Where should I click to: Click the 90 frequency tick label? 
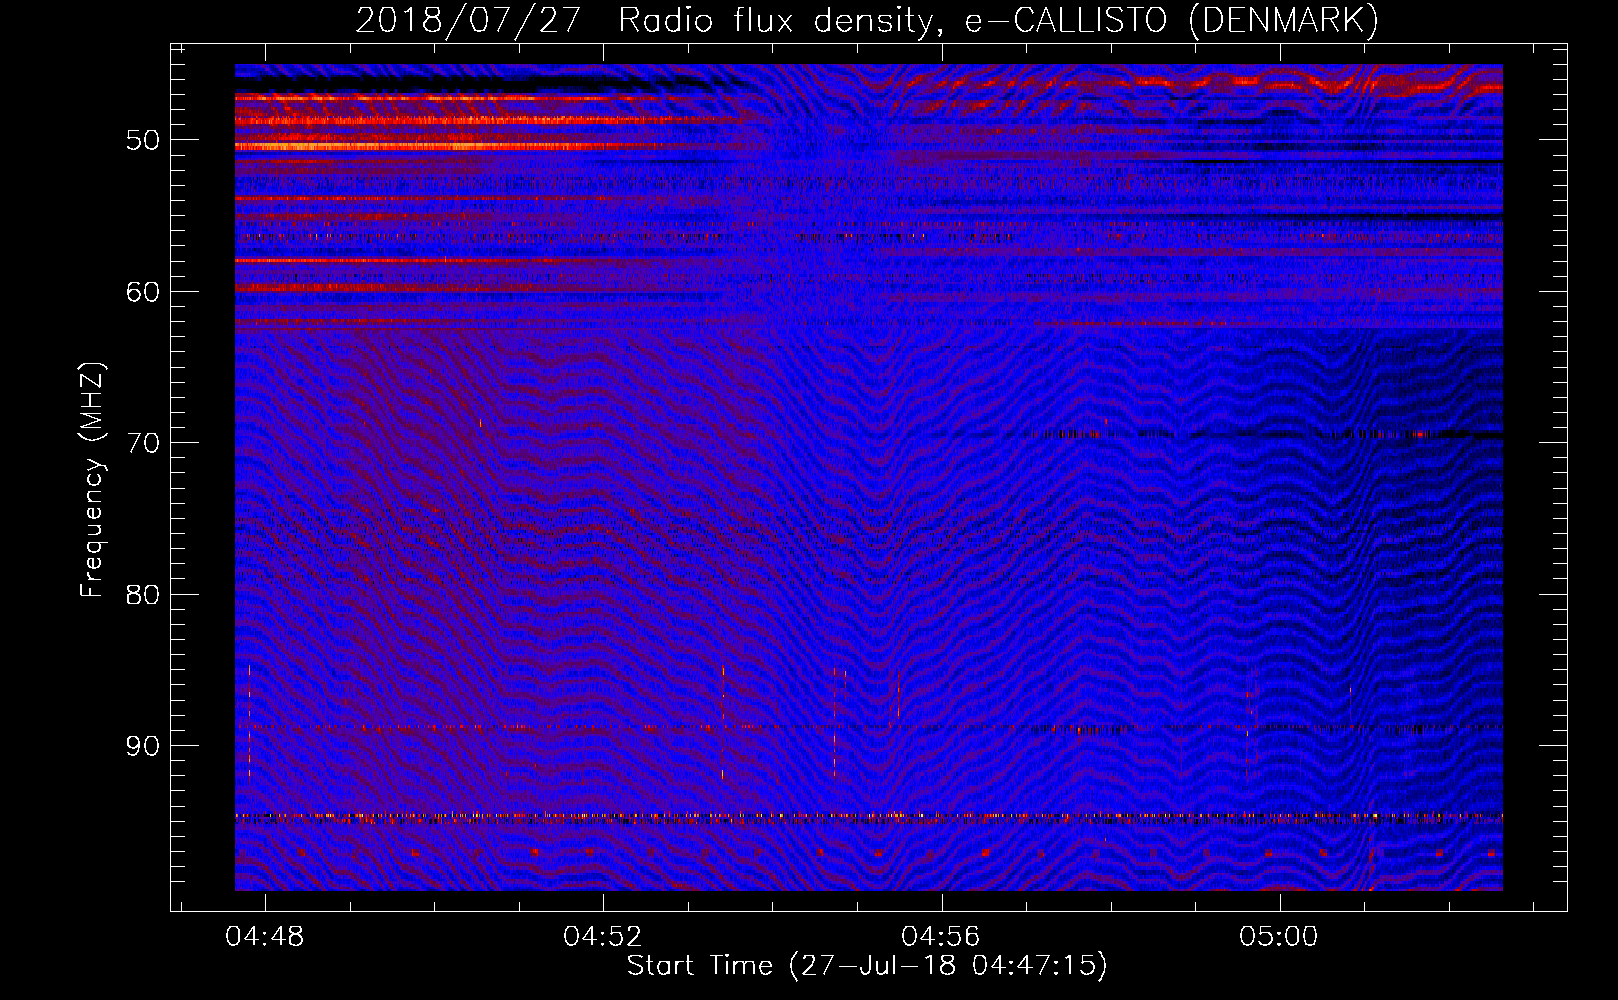point(143,747)
